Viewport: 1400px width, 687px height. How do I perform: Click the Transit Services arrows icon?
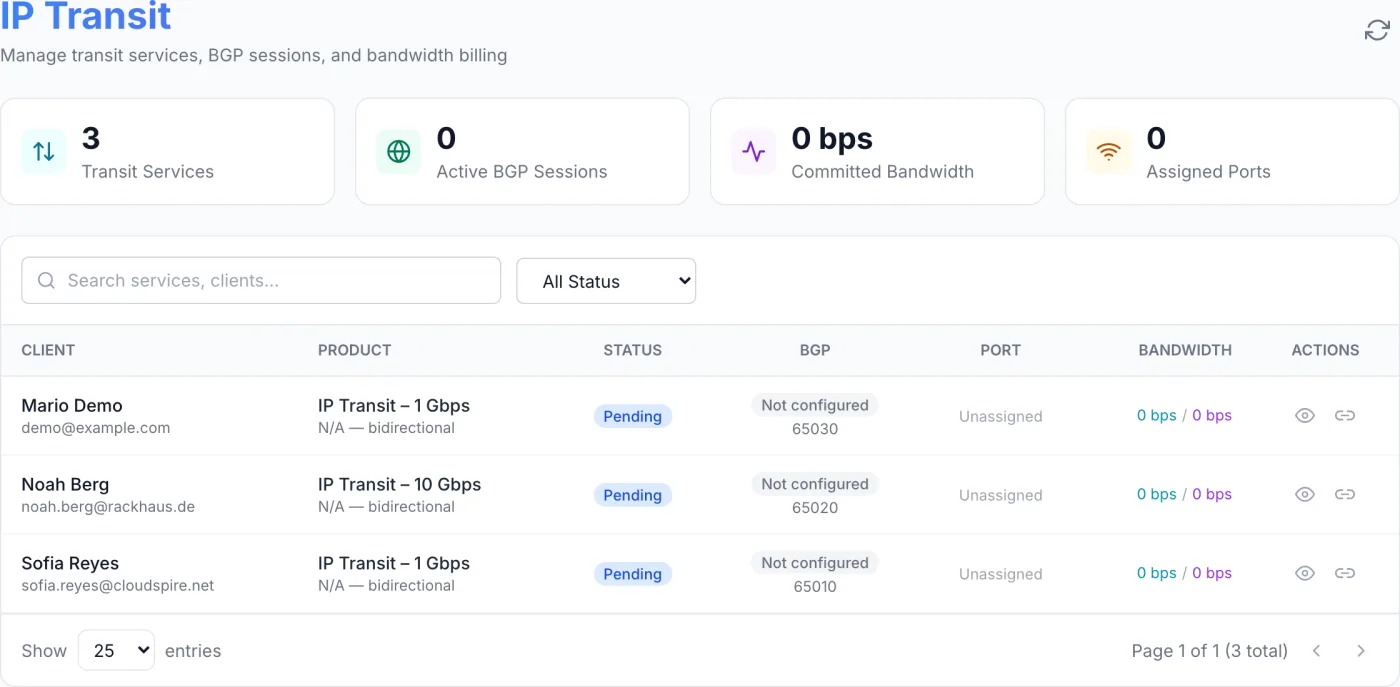point(44,152)
